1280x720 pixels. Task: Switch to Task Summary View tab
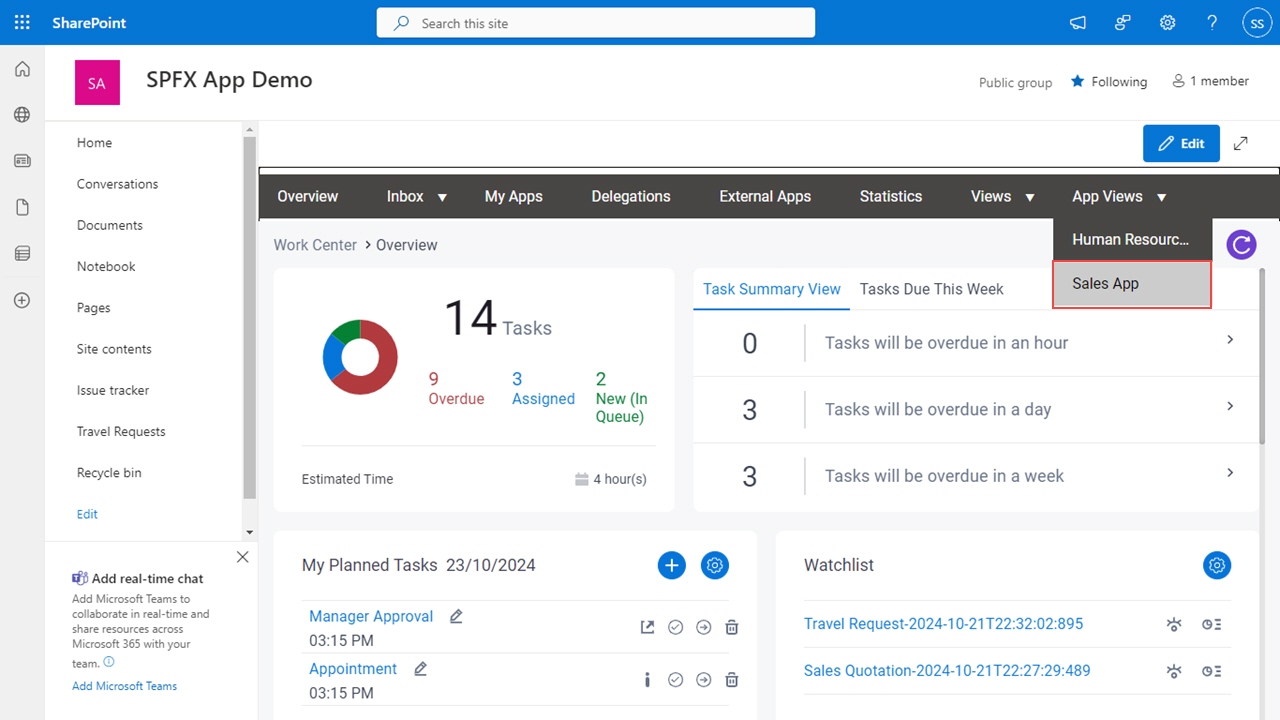[772, 289]
